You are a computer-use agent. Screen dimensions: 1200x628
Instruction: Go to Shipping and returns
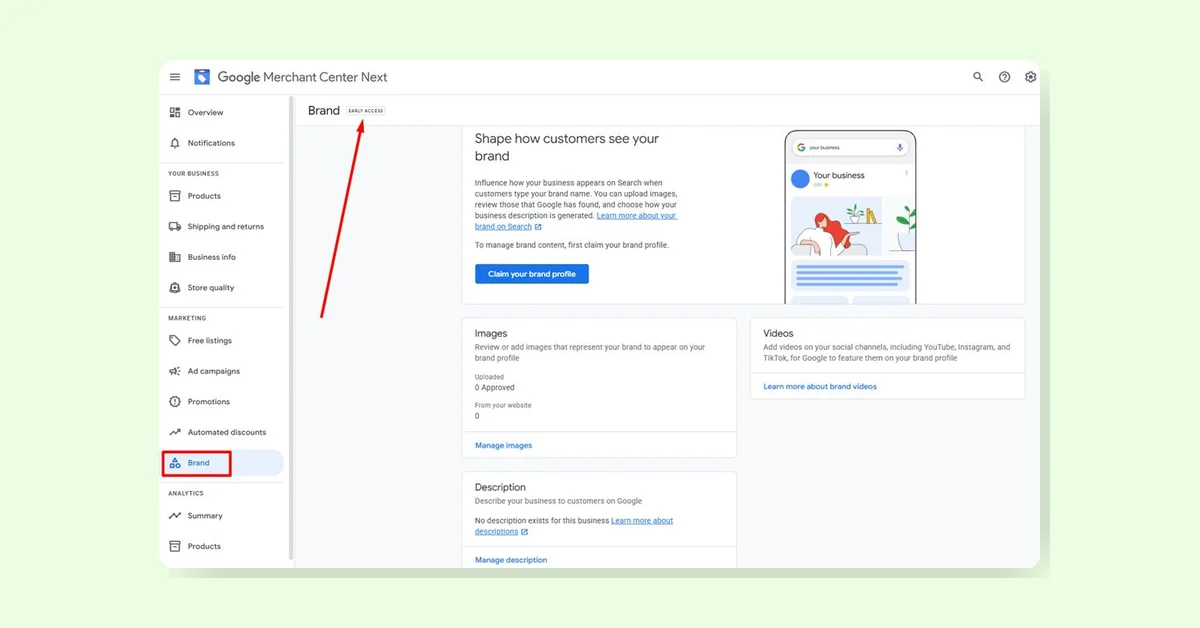click(x=224, y=227)
